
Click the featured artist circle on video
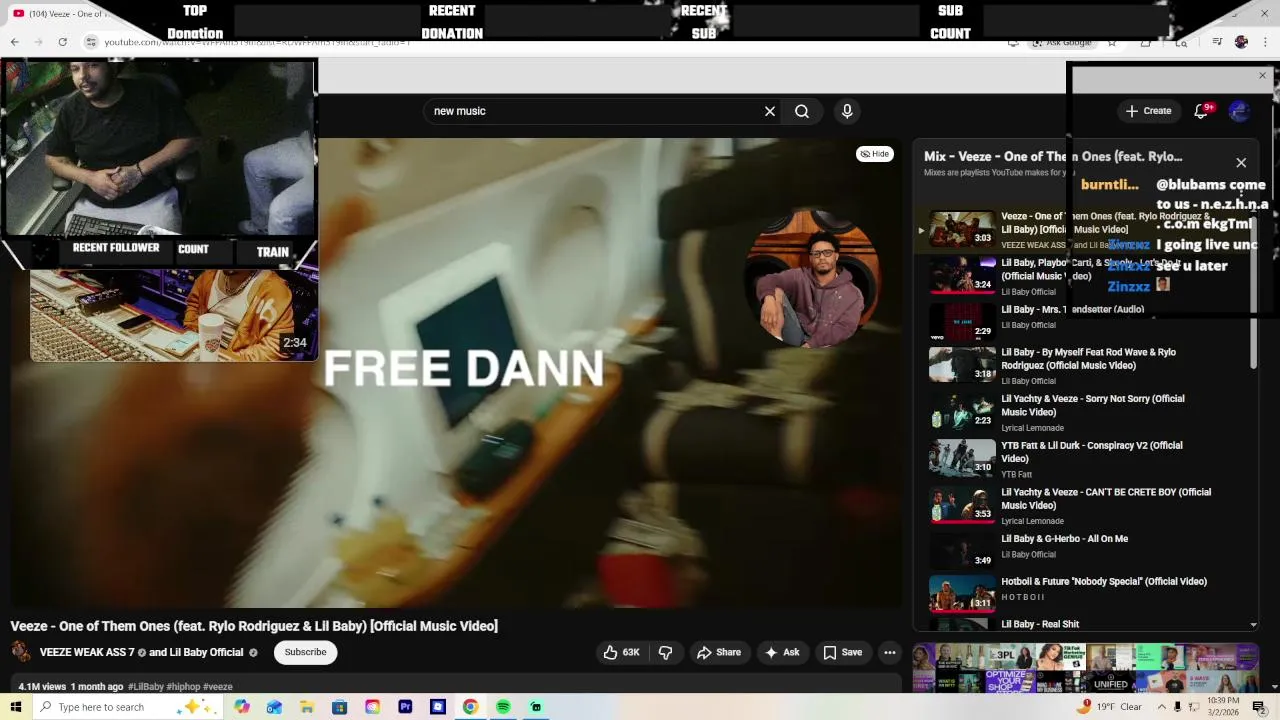click(812, 278)
